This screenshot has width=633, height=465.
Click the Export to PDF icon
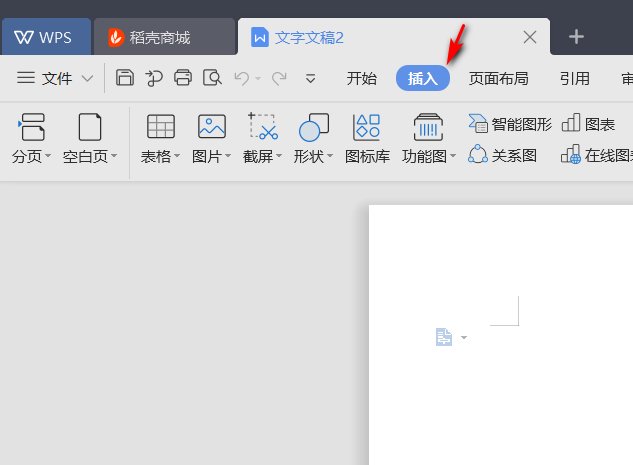coord(154,78)
